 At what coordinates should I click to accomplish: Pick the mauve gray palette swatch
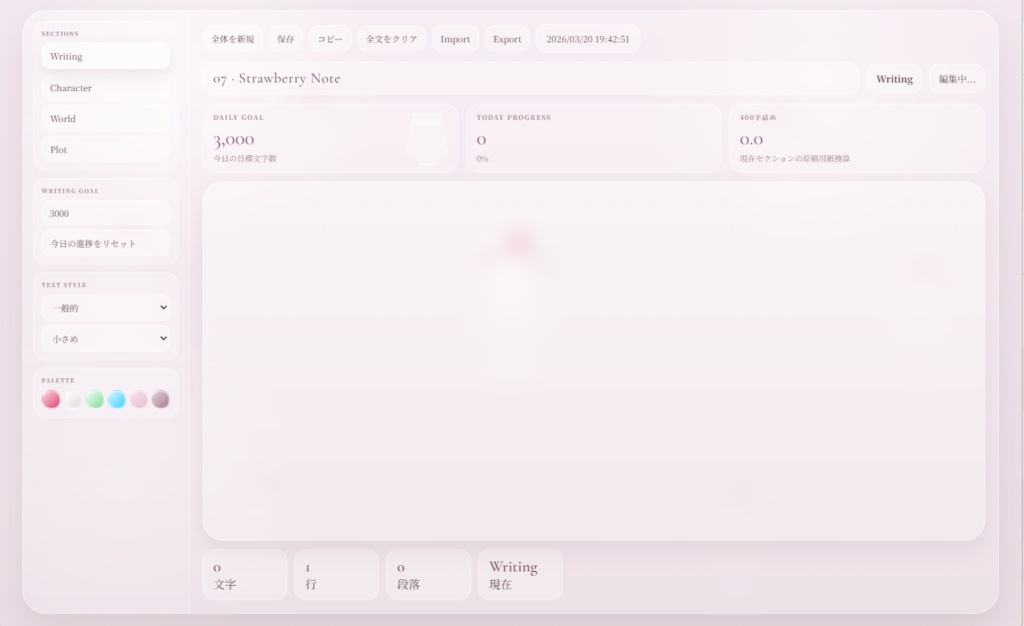click(x=161, y=399)
